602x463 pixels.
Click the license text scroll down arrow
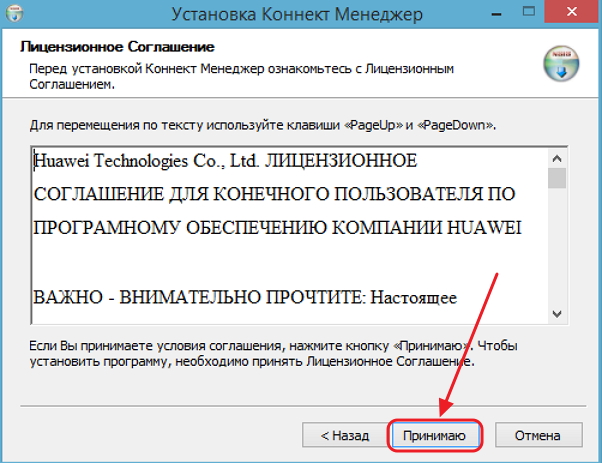557,314
